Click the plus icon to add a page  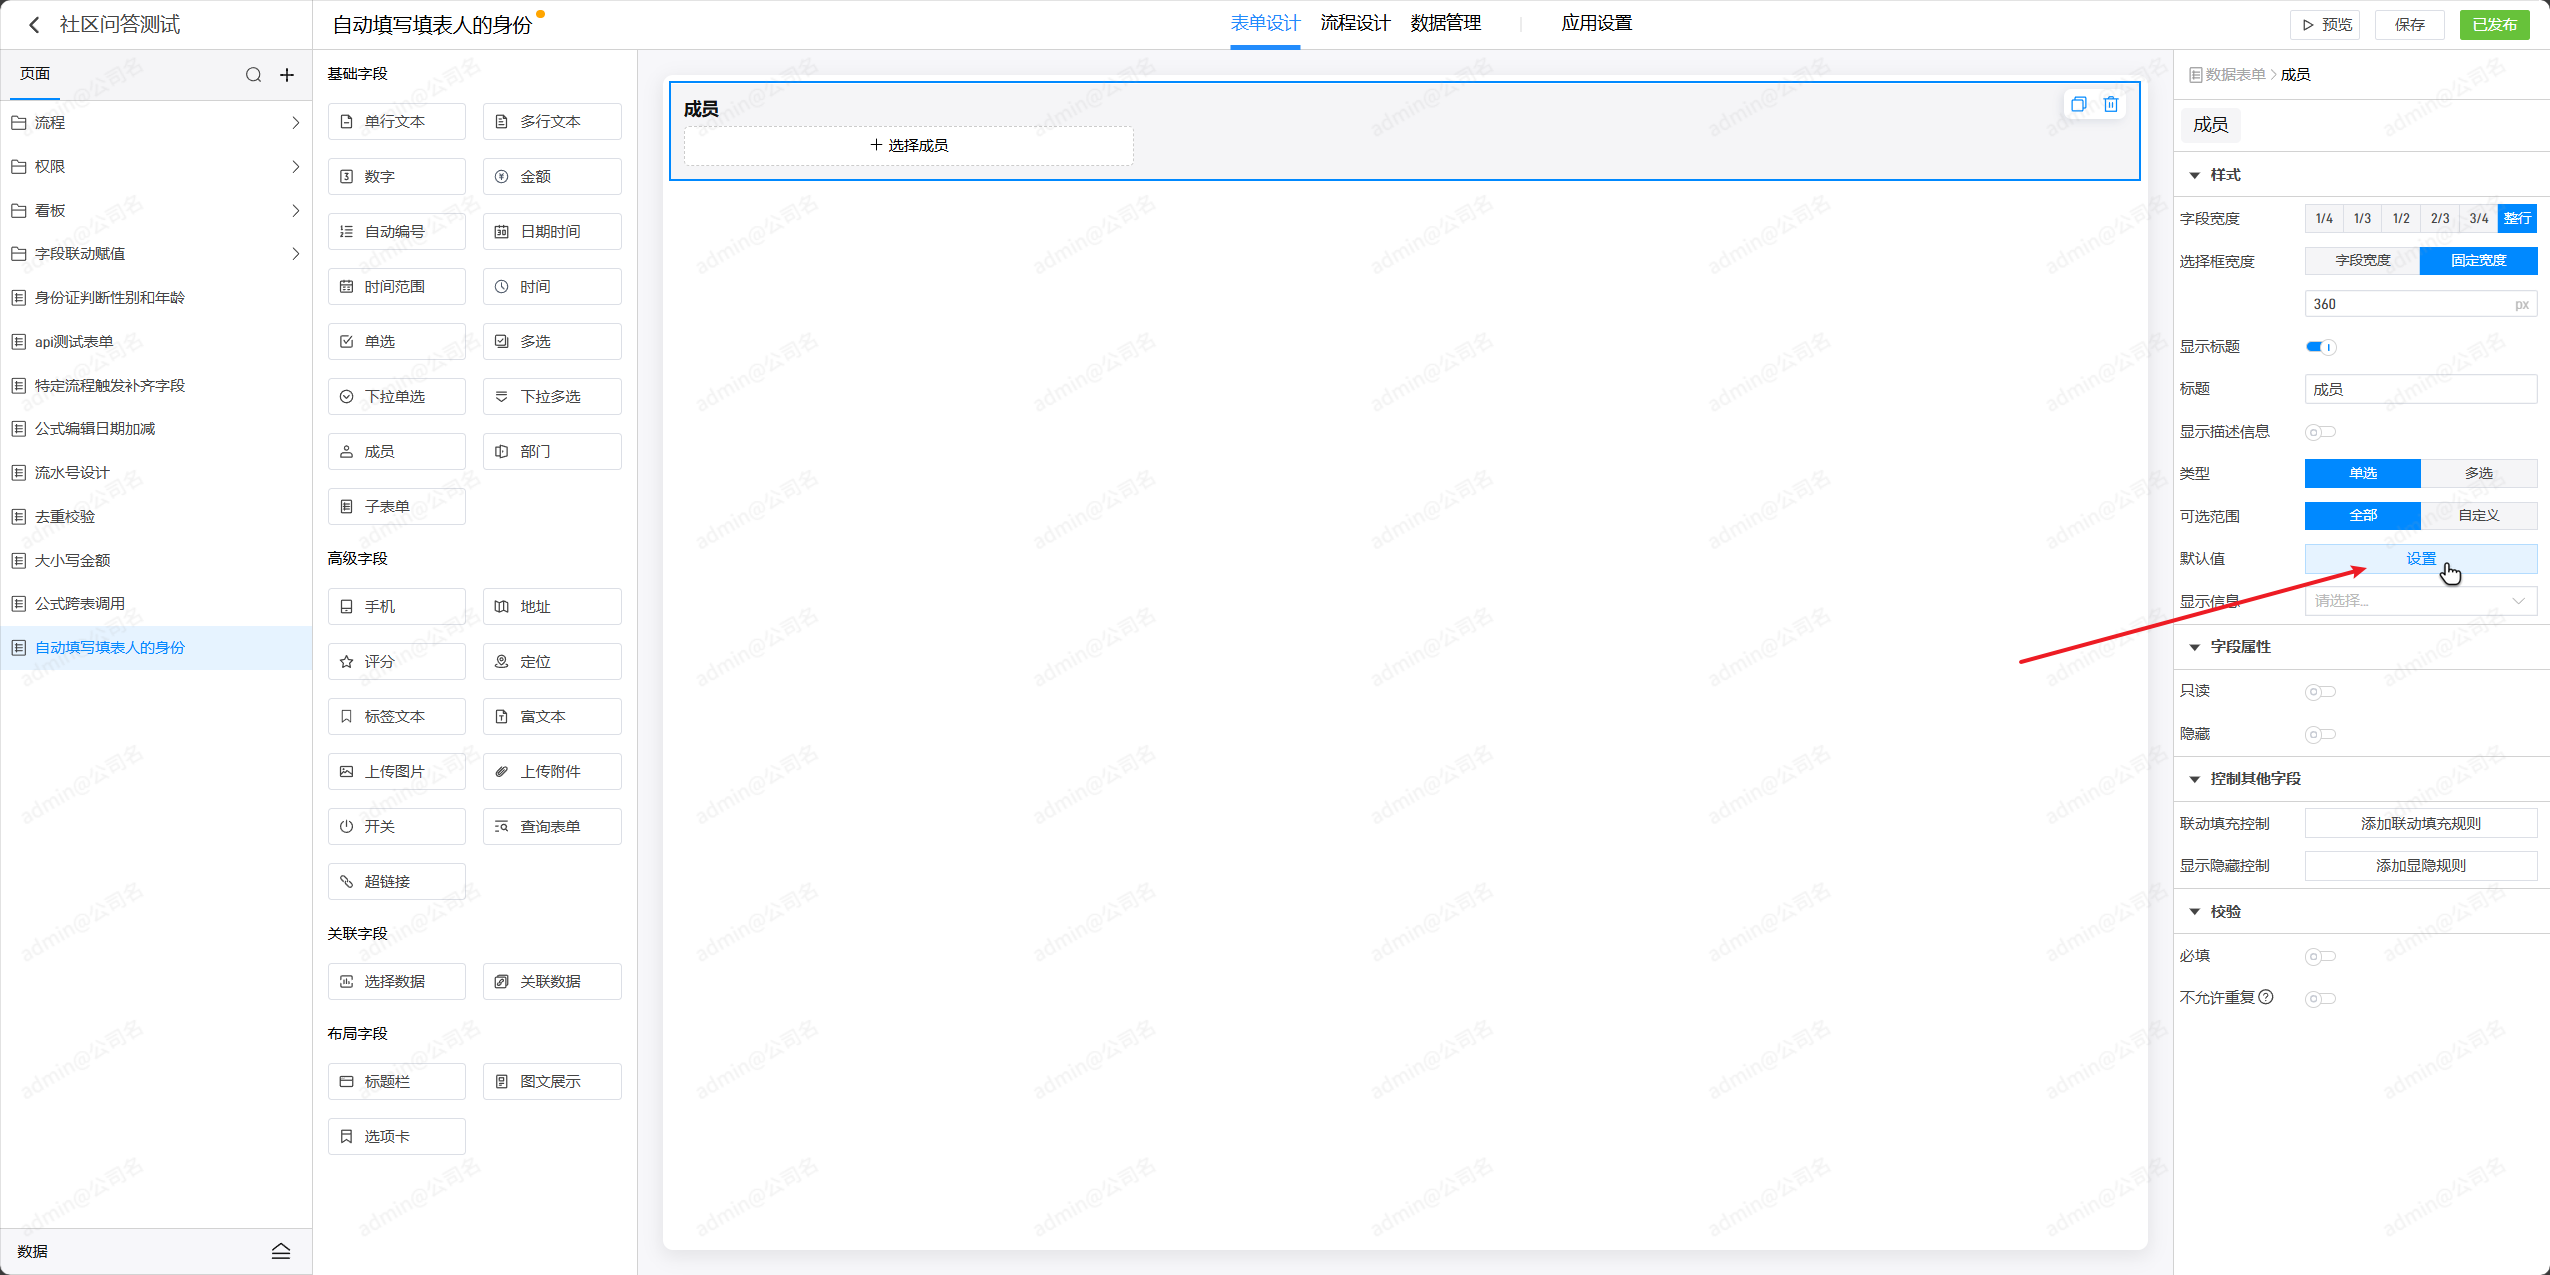tap(287, 75)
